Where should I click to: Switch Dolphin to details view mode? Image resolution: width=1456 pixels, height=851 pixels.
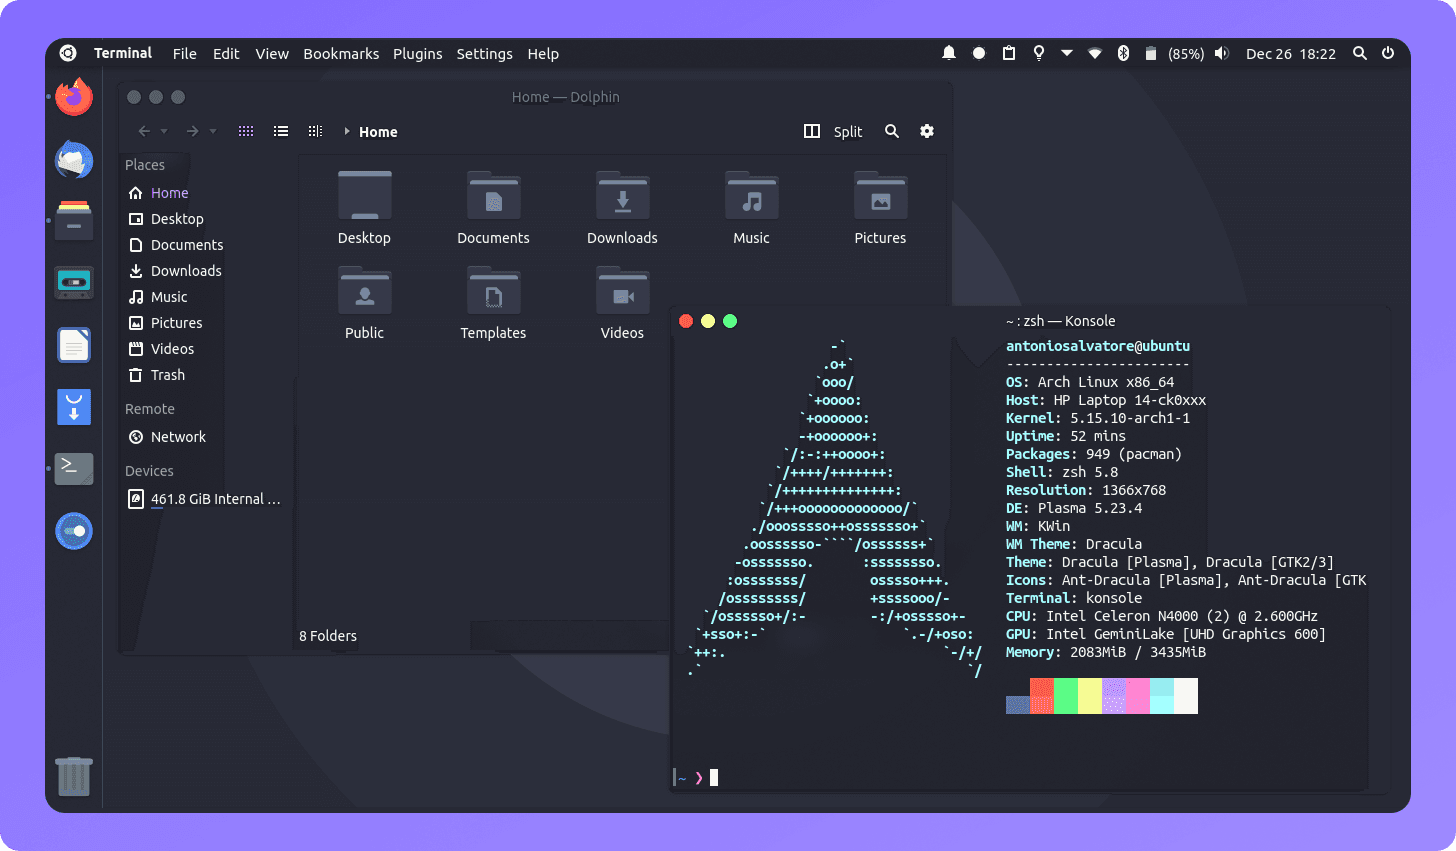pos(315,131)
